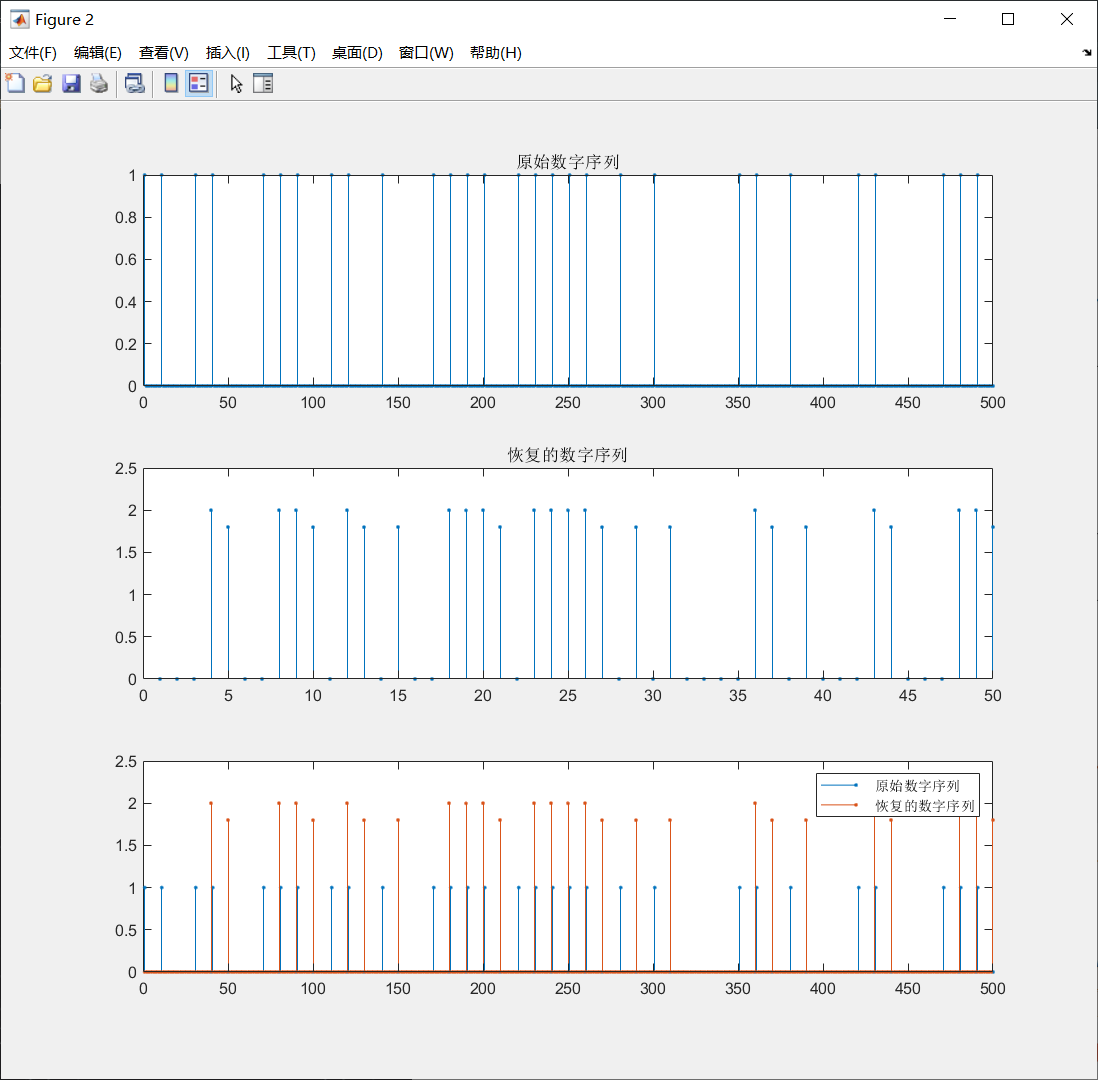Viewport: 1098px width, 1080px height.
Task: Click the 25 x-axis label of the middle plot
Action: (x=567, y=695)
